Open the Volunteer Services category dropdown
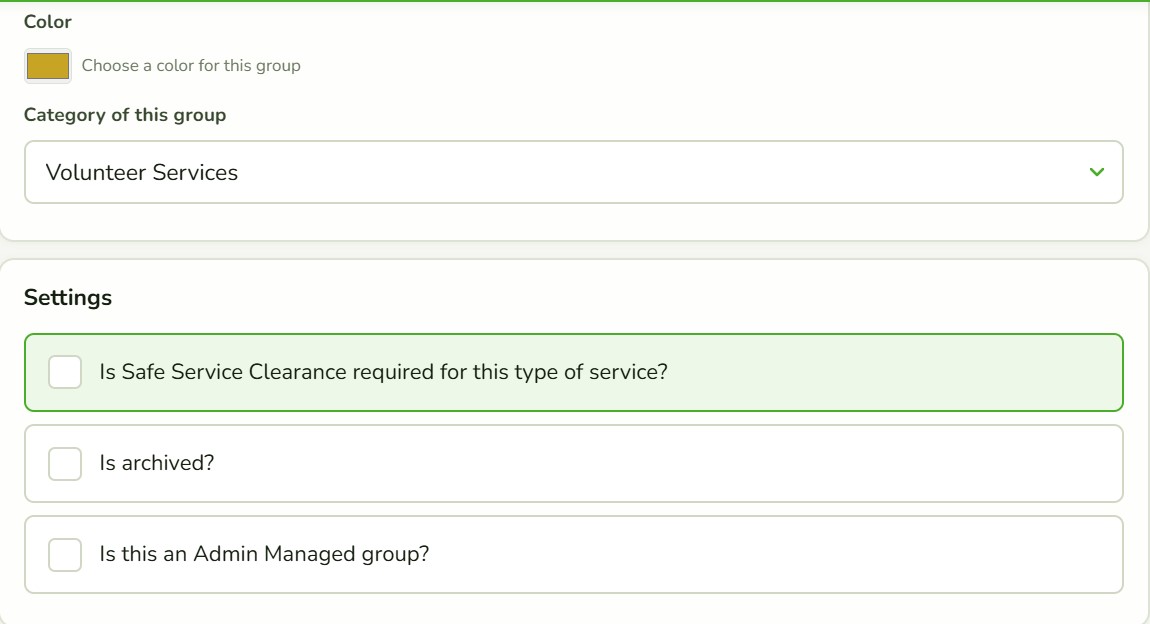 point(574,172)
